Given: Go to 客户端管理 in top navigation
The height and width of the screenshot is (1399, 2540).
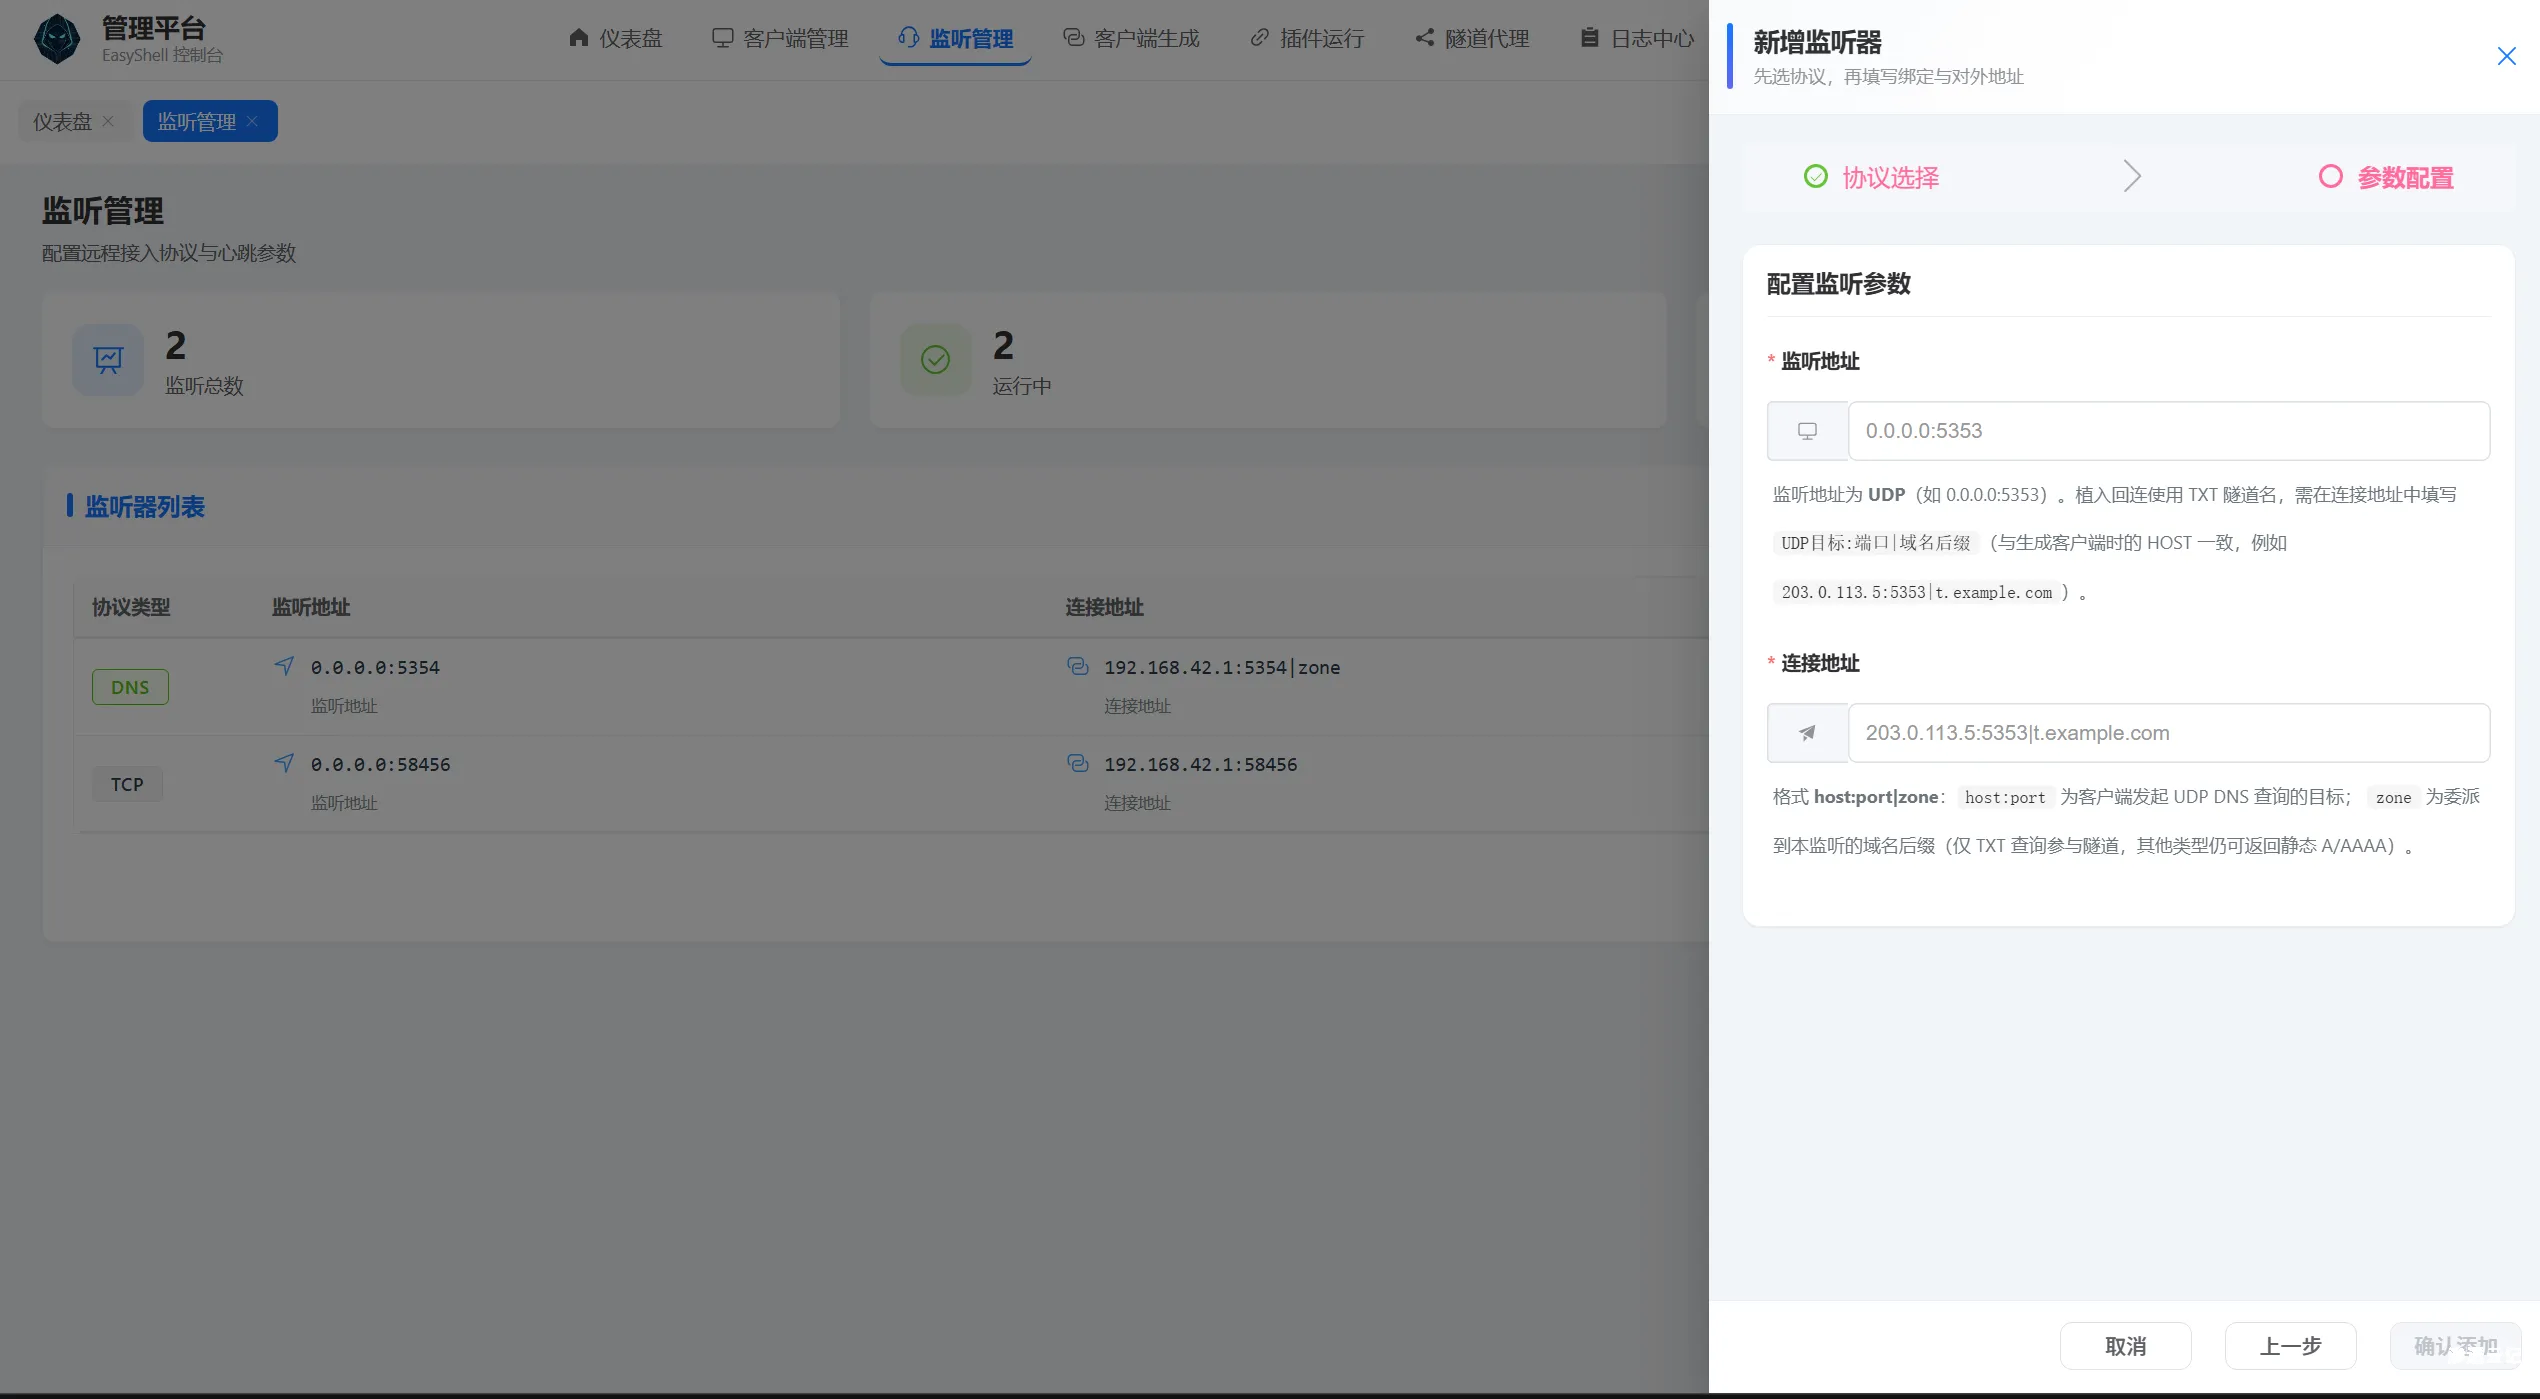Looking at the screenshot, I should click(x=780, y=38).
